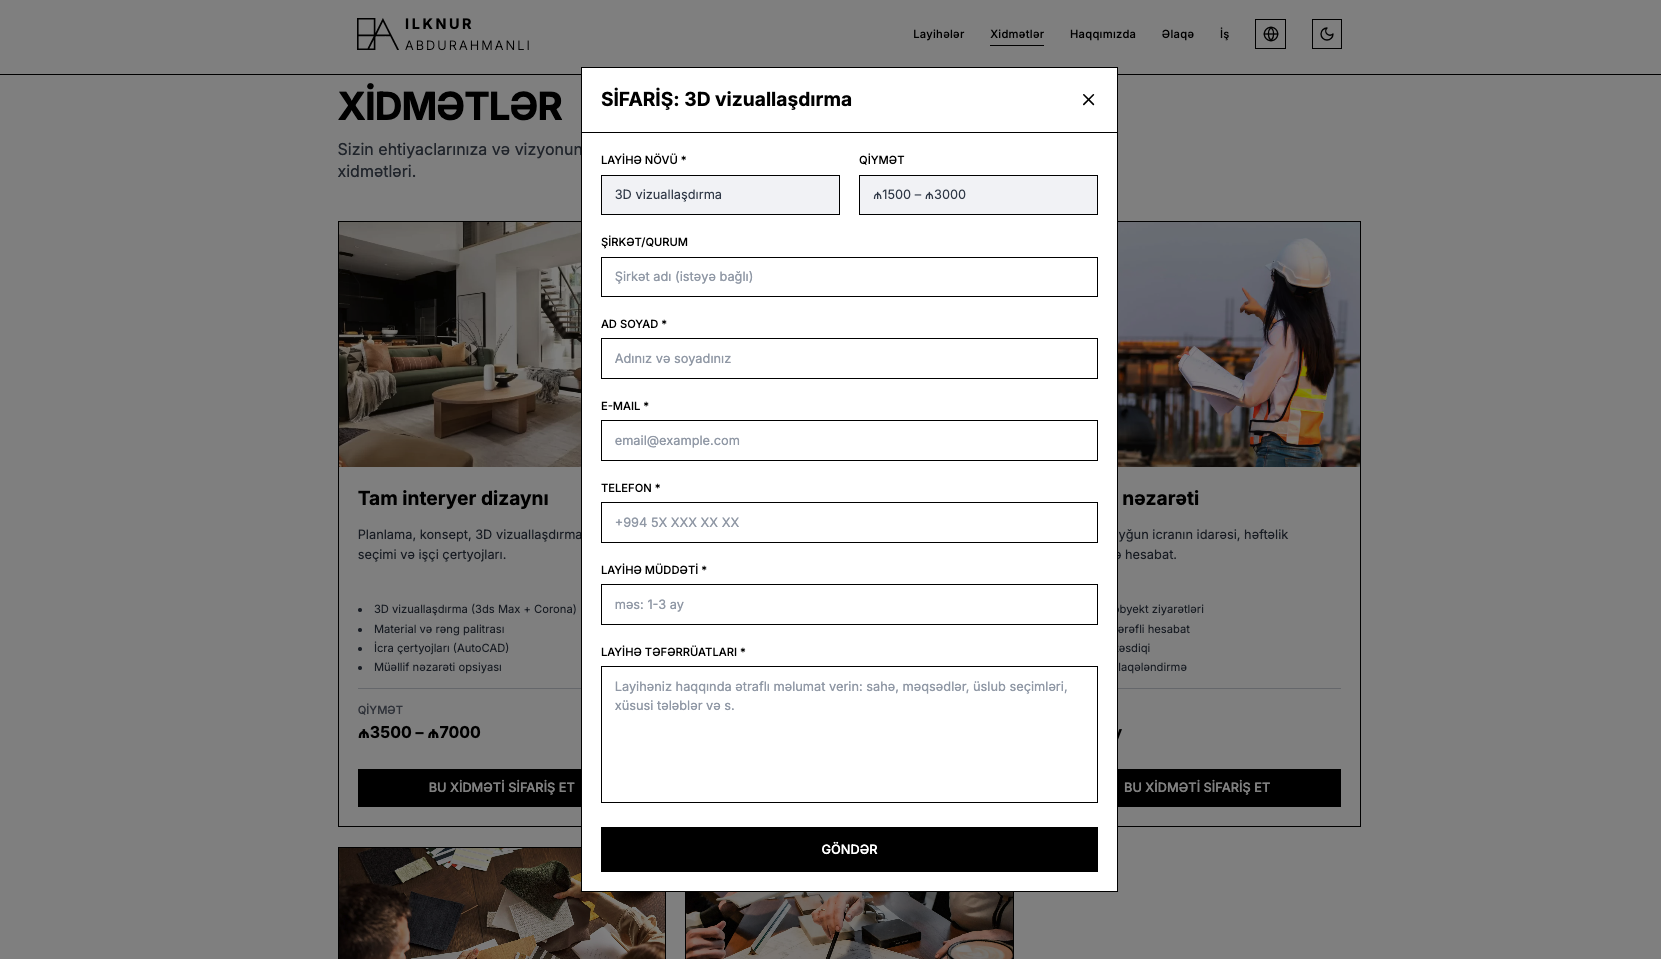Focus the Şirkət/Qurum company name field
Screen dimensions: 1661x959
click(x=849, y=277)
